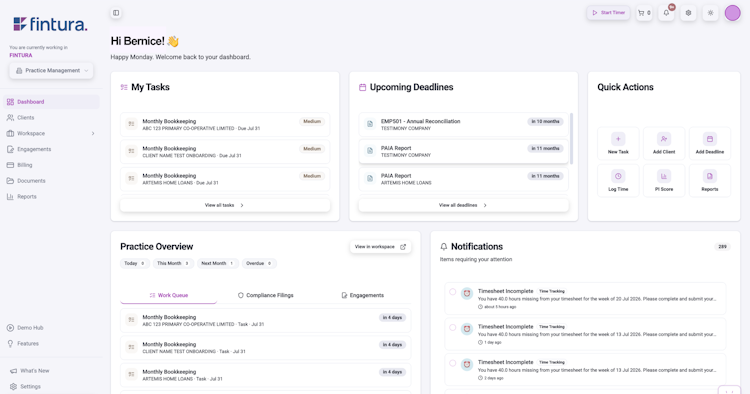Open Artemis Home Loans task in My Tasks
The width and height of the screenshot is (750, 394).
coord(225,179)
